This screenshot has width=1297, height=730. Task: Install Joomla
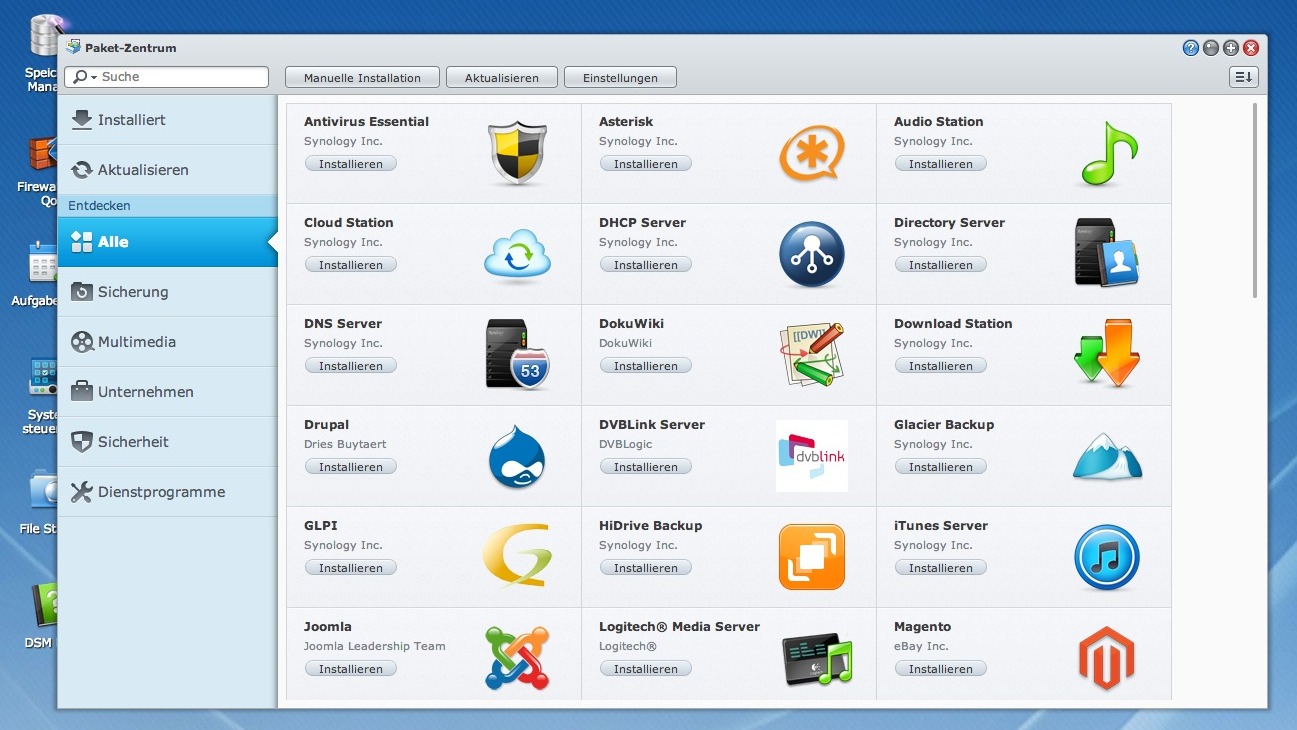(351, 669)
